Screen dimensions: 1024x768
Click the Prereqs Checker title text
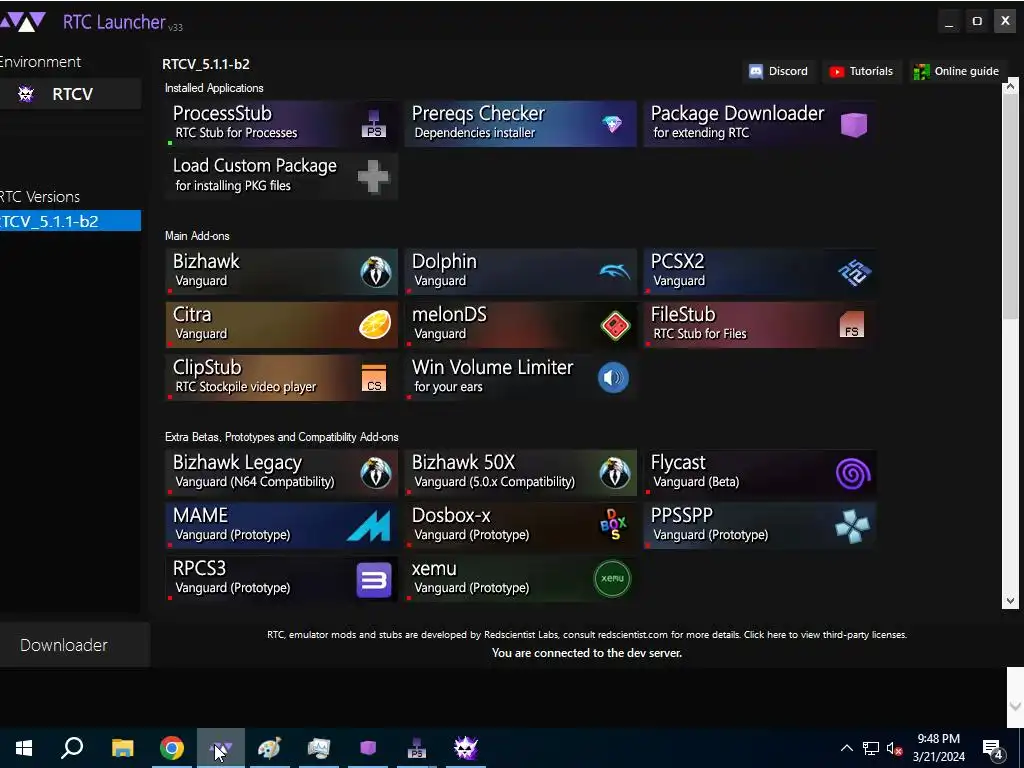[478, 113]
